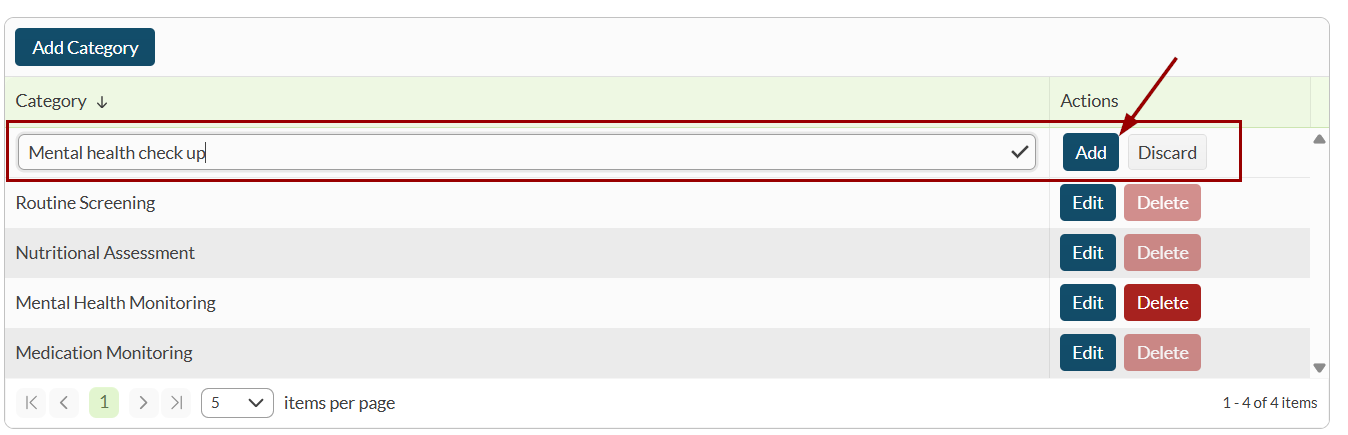The height and width of the screenshot is (435, 1348).
Task: Edit the Nutritional Assessment category
Action: pyautogui.click(x=1087, y=253)
